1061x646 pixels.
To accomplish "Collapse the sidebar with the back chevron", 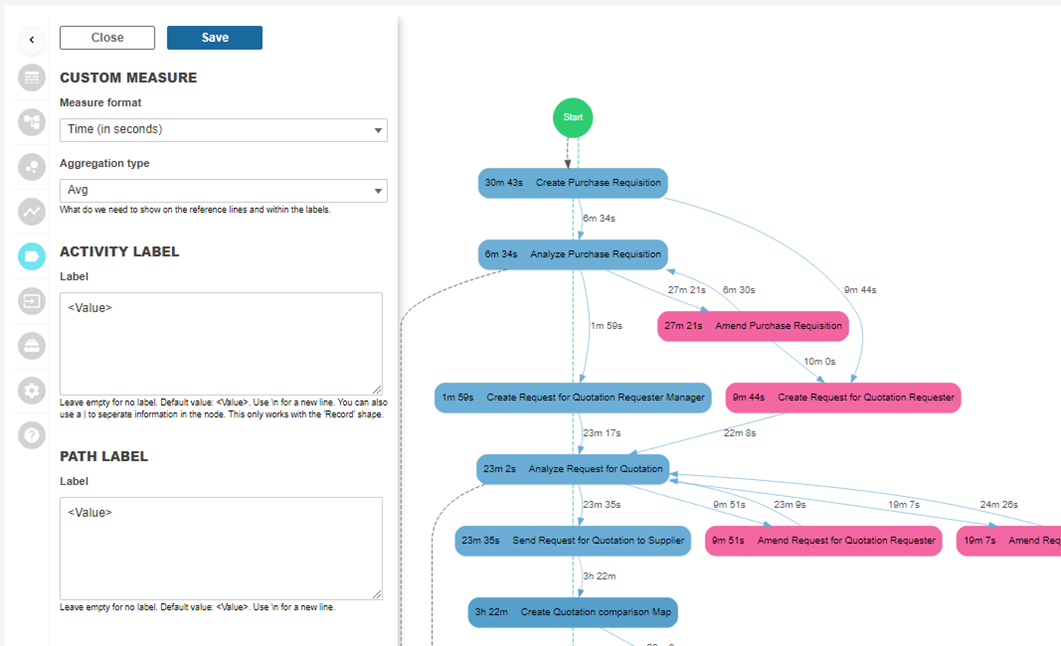I will (x=32, y=40).
